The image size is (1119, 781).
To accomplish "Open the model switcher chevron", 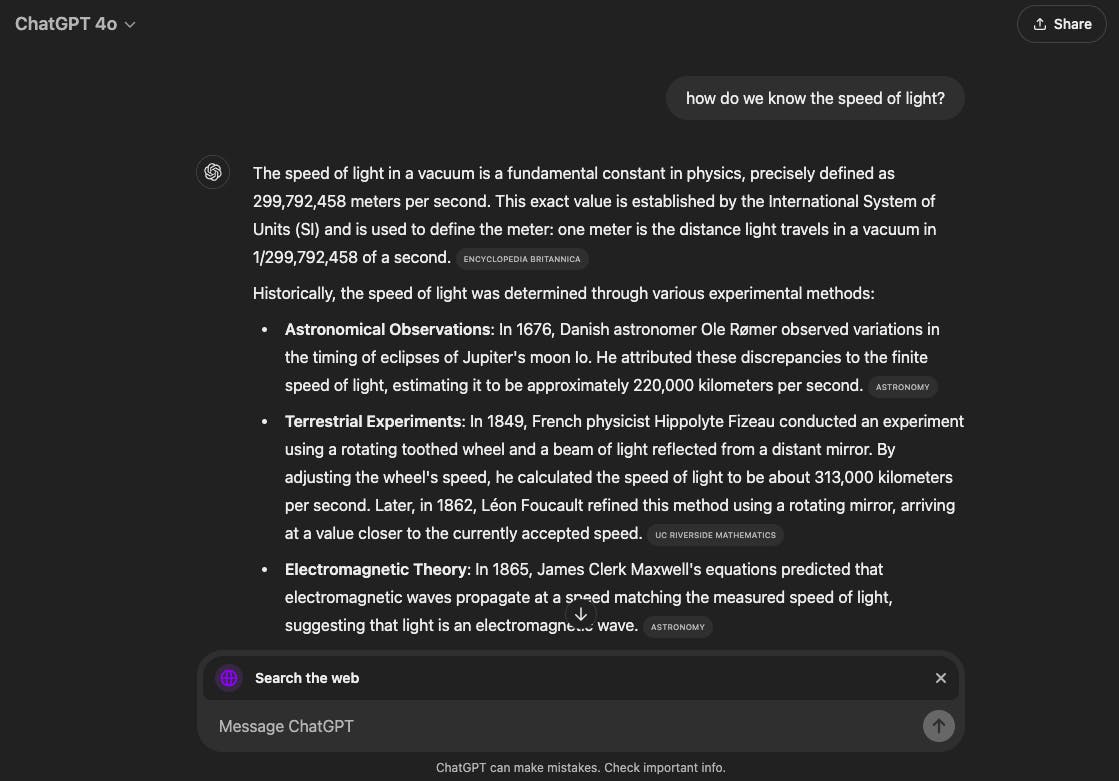I will tap(129, 24).
